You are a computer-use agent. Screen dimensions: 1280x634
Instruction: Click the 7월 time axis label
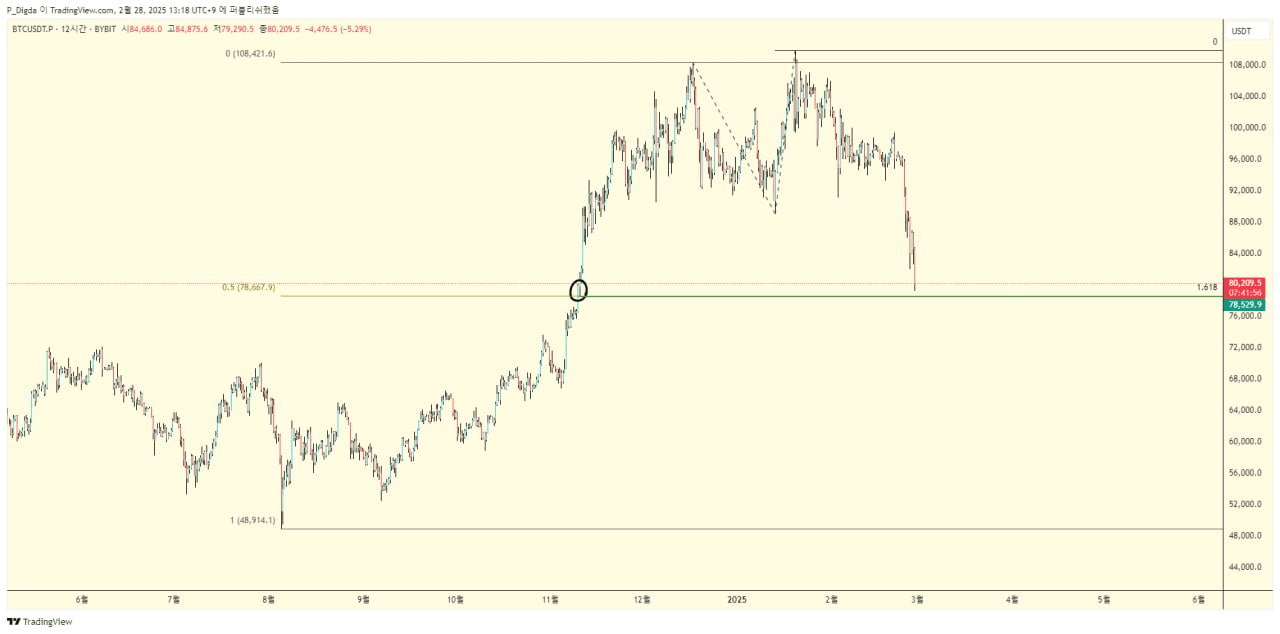click(174, 600)
